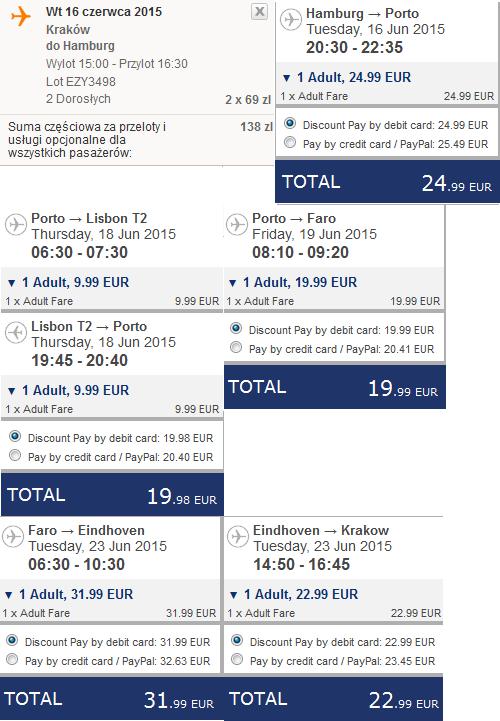Click the TOTAL 19.98 EUR bar

[112, 494]
